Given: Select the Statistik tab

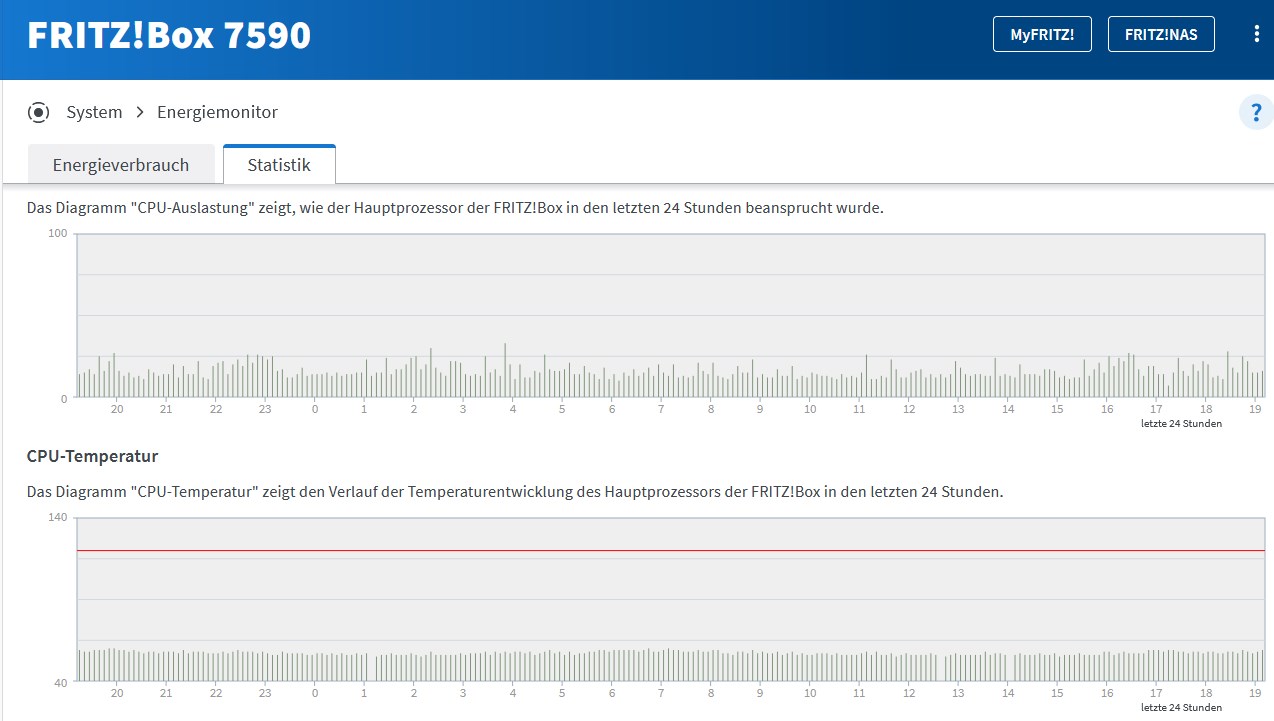Looking at the screenshot, I should [279, 165].
